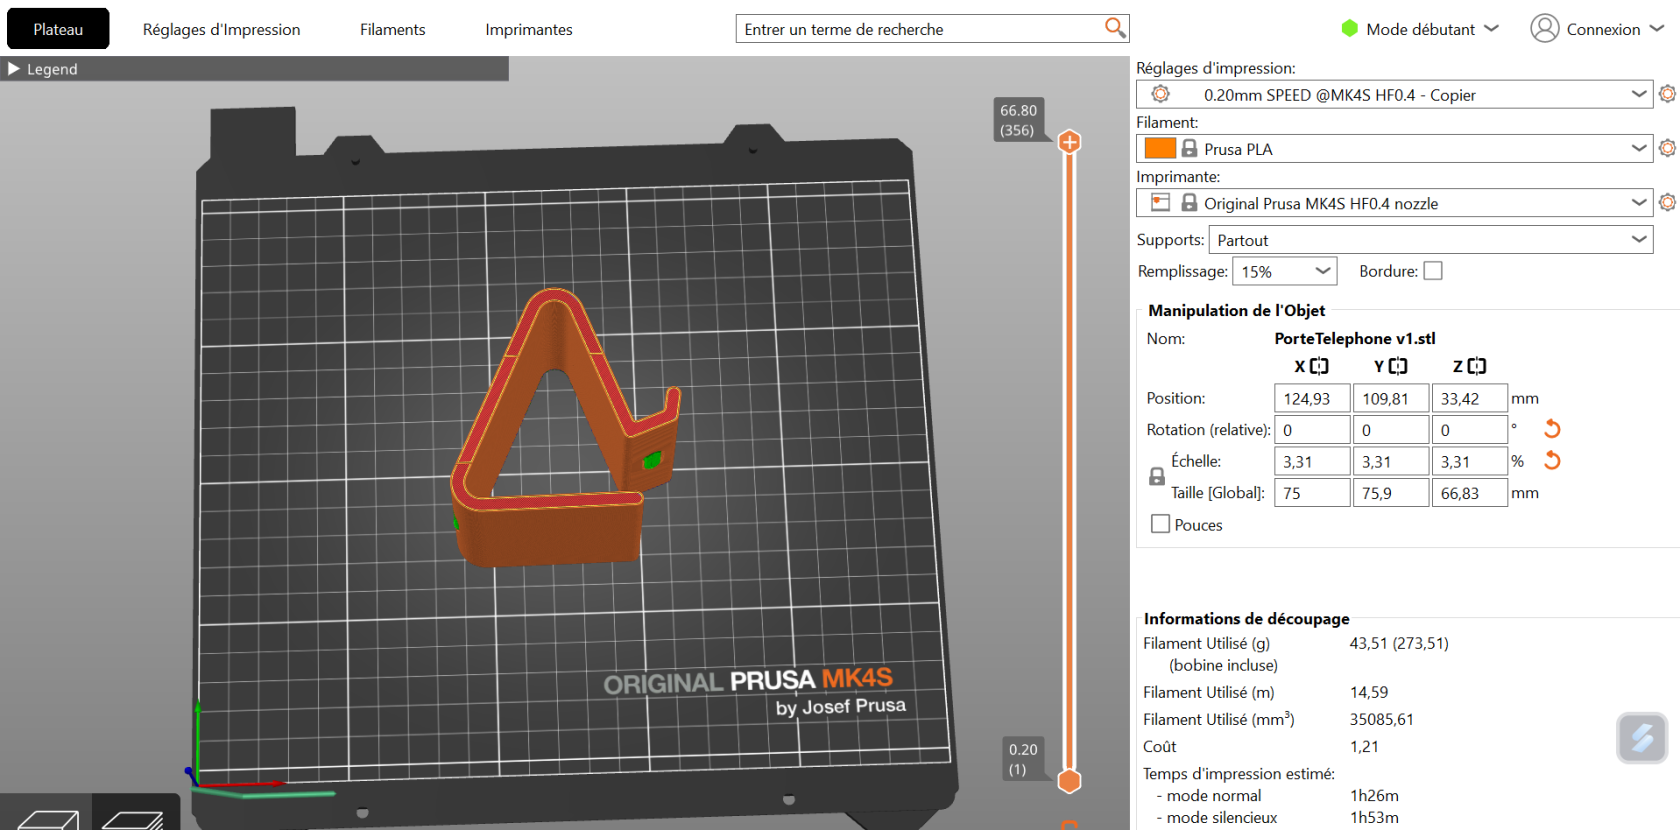This screenshot has height=830, width=1680.
Task: Click the silent mode time 1h53m
Action: (x=1374, y=818)
